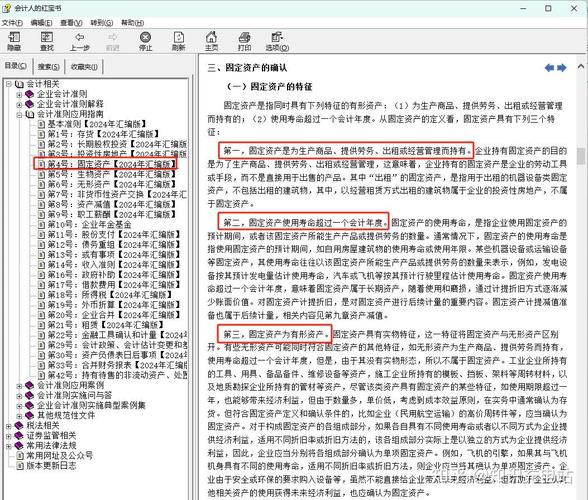Open the 帮助(H) menu
This screenshot has height=500, width=588.
click(132, 23)
